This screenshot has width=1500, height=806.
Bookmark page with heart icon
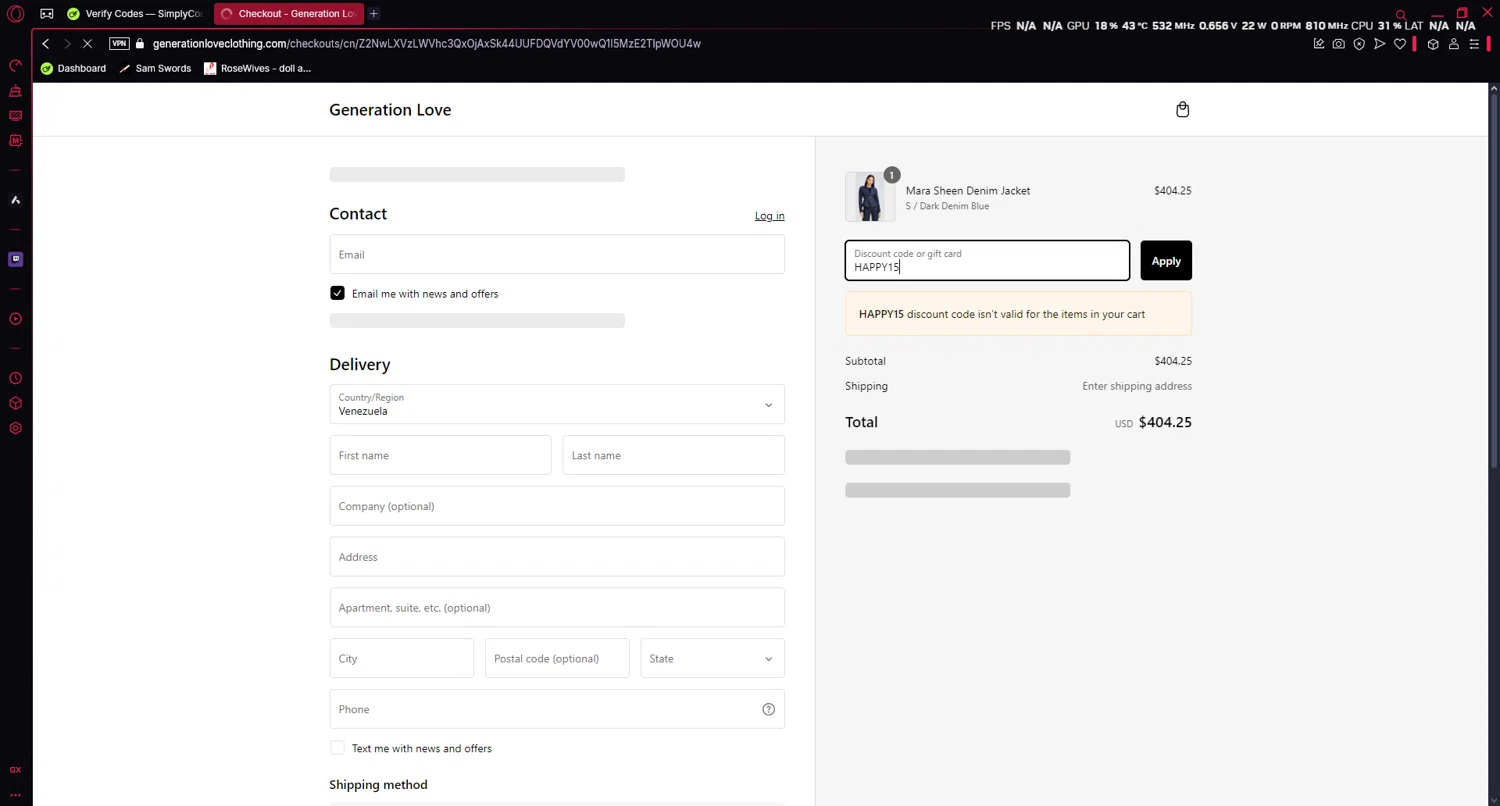point(1400,44)
